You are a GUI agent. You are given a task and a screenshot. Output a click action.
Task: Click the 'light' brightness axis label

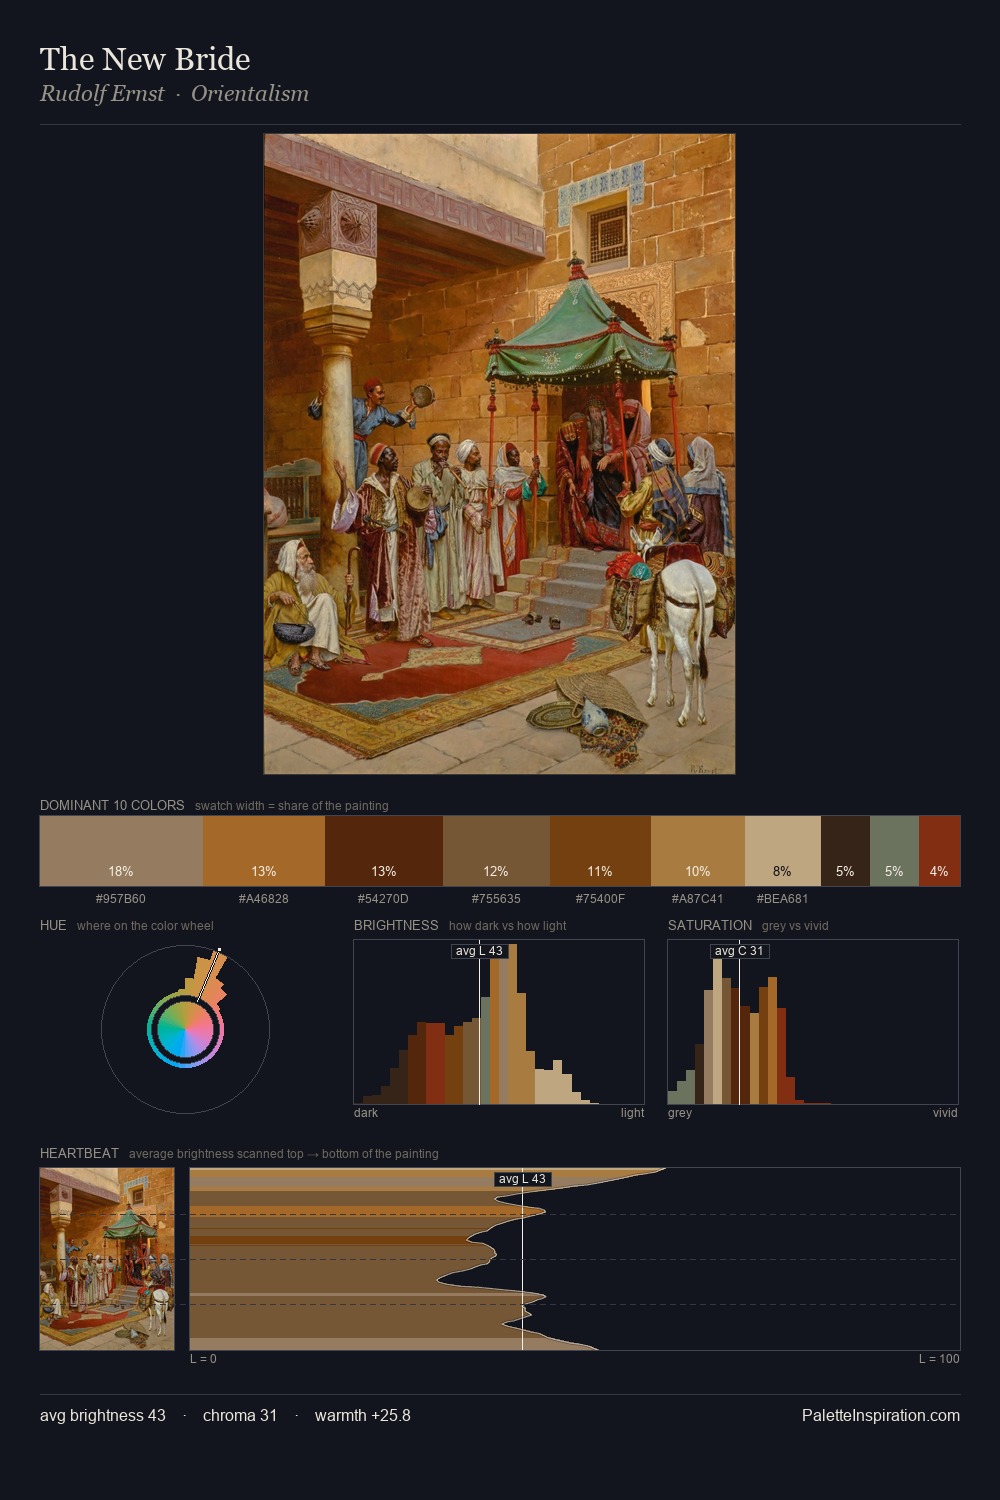point(632,1113)
